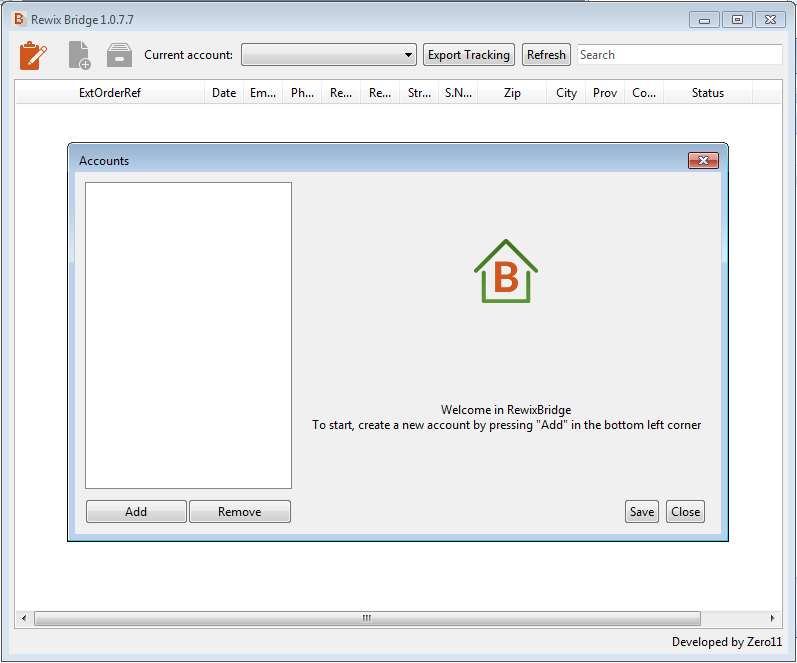The image size is (797, 663).
Task: Click the S.N... column header
Action: [458, 93]
